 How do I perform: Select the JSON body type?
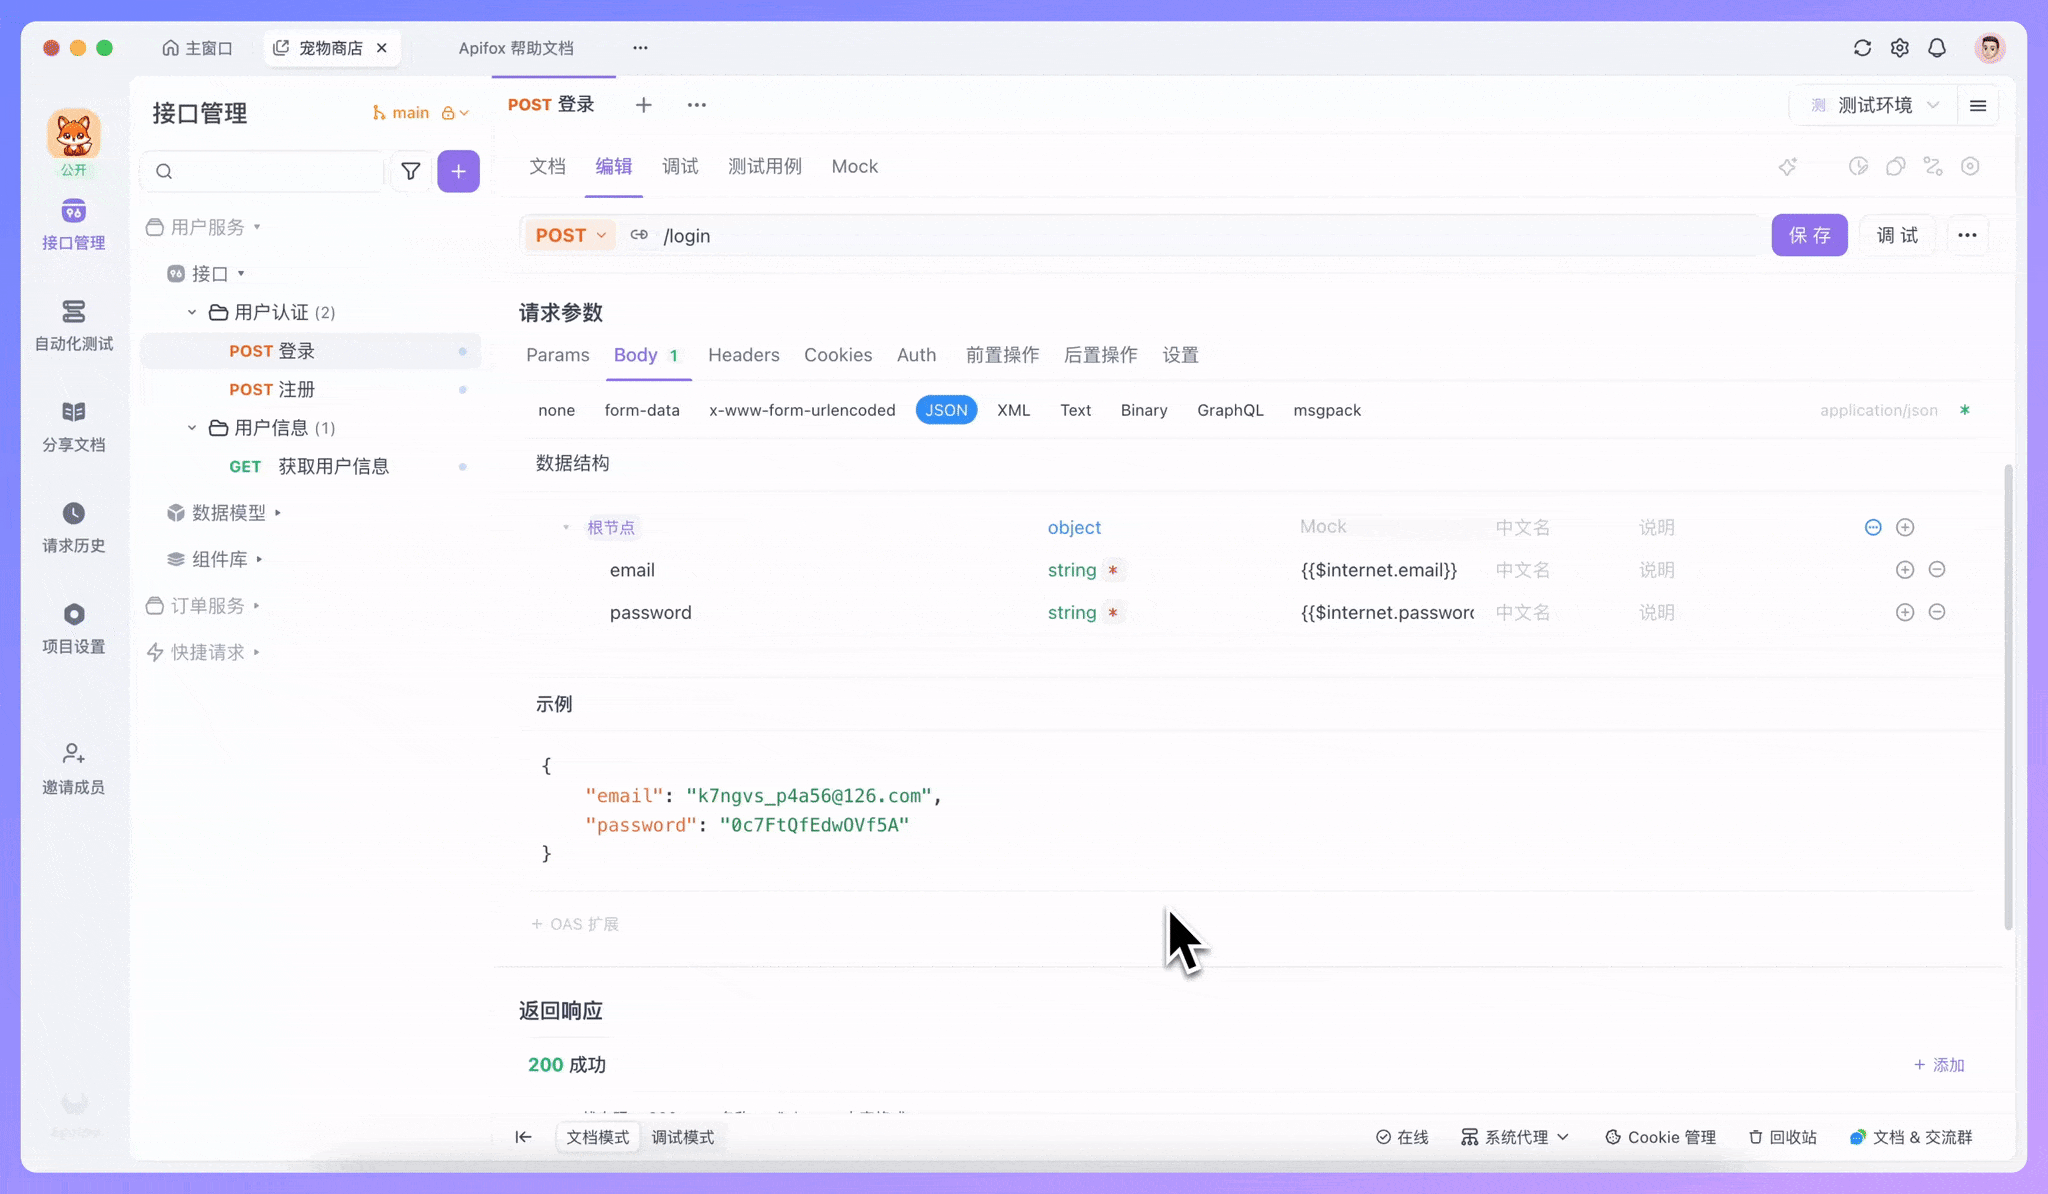(x=946, y=410)
